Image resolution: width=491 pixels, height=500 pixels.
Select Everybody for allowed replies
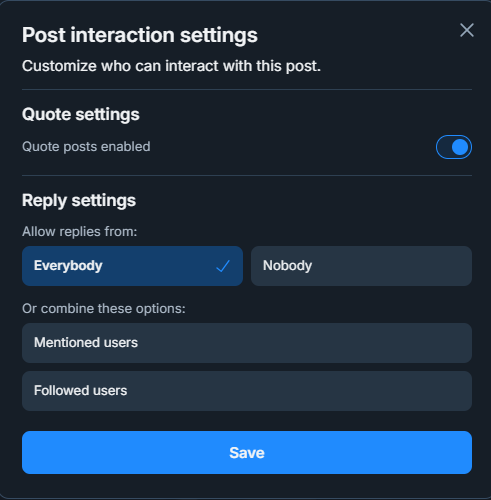click(132, 266)
